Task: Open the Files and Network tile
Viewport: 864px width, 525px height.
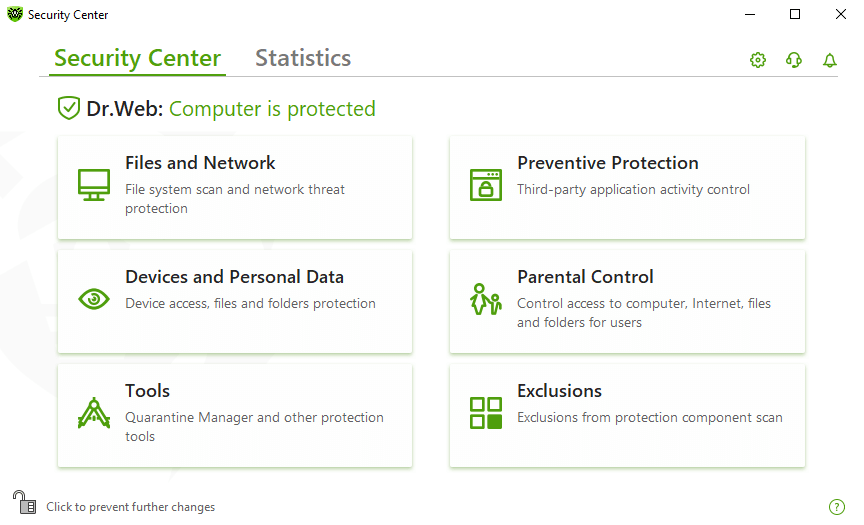Action: pyautogui.click(x=235, y=187)
